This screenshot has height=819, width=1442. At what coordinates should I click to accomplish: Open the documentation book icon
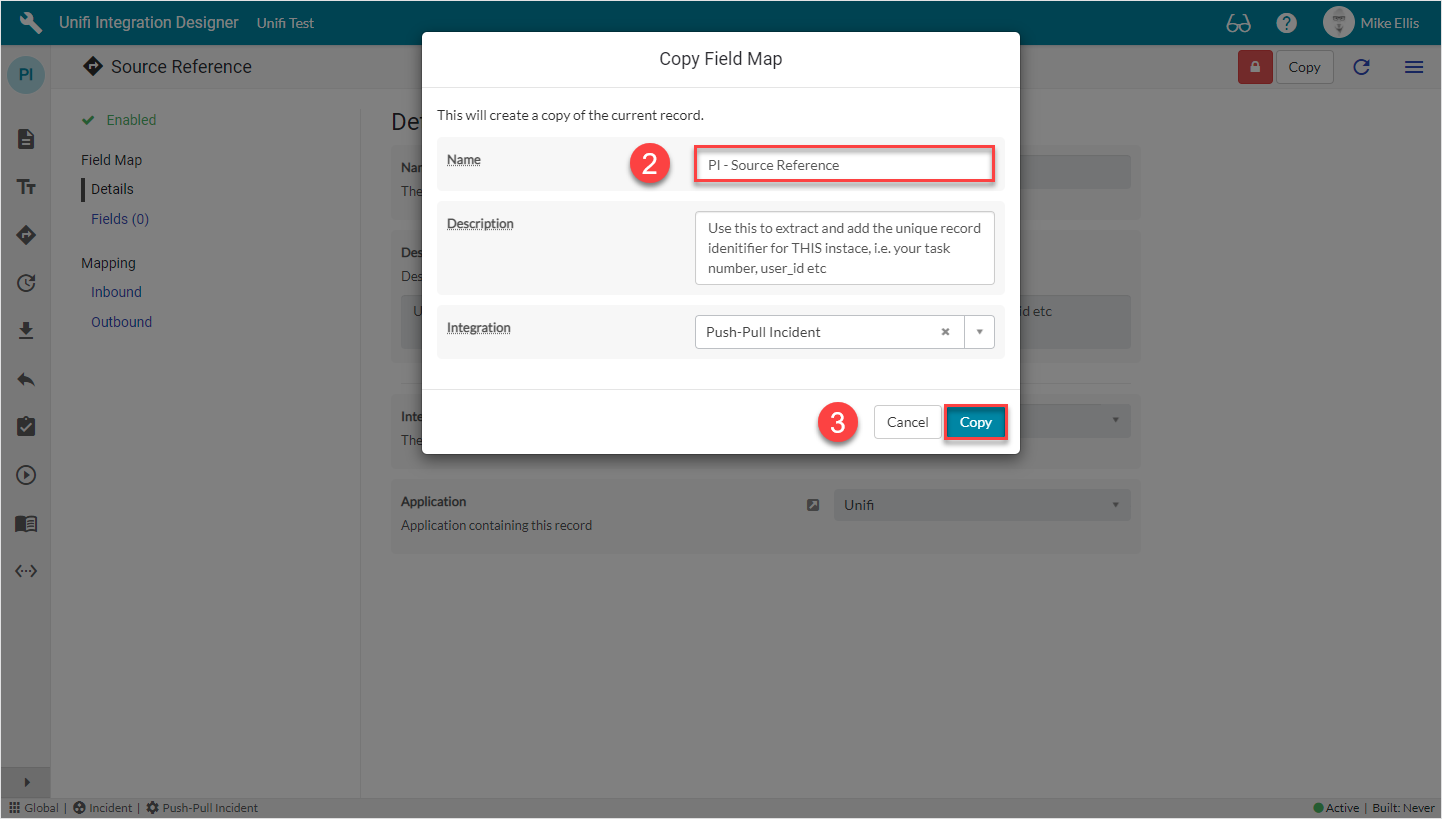[26, 523]
